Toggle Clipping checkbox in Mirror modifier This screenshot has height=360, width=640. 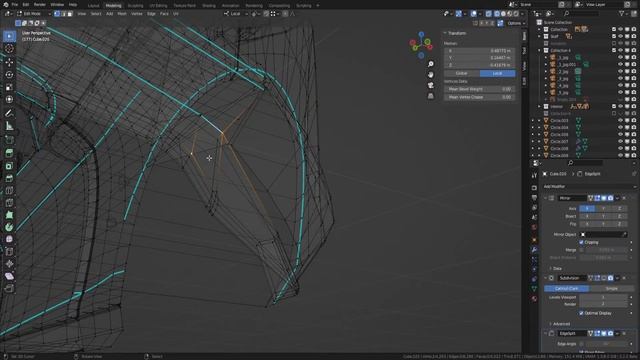(x=581, y=242)
